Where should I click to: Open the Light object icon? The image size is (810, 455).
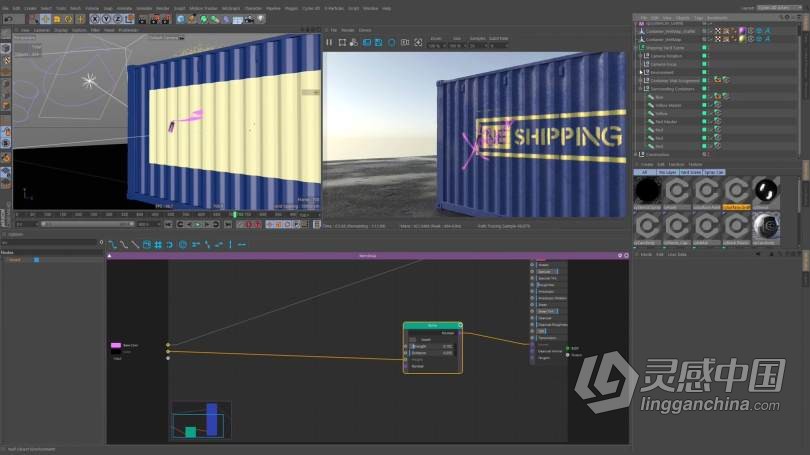tap(260, 19)
